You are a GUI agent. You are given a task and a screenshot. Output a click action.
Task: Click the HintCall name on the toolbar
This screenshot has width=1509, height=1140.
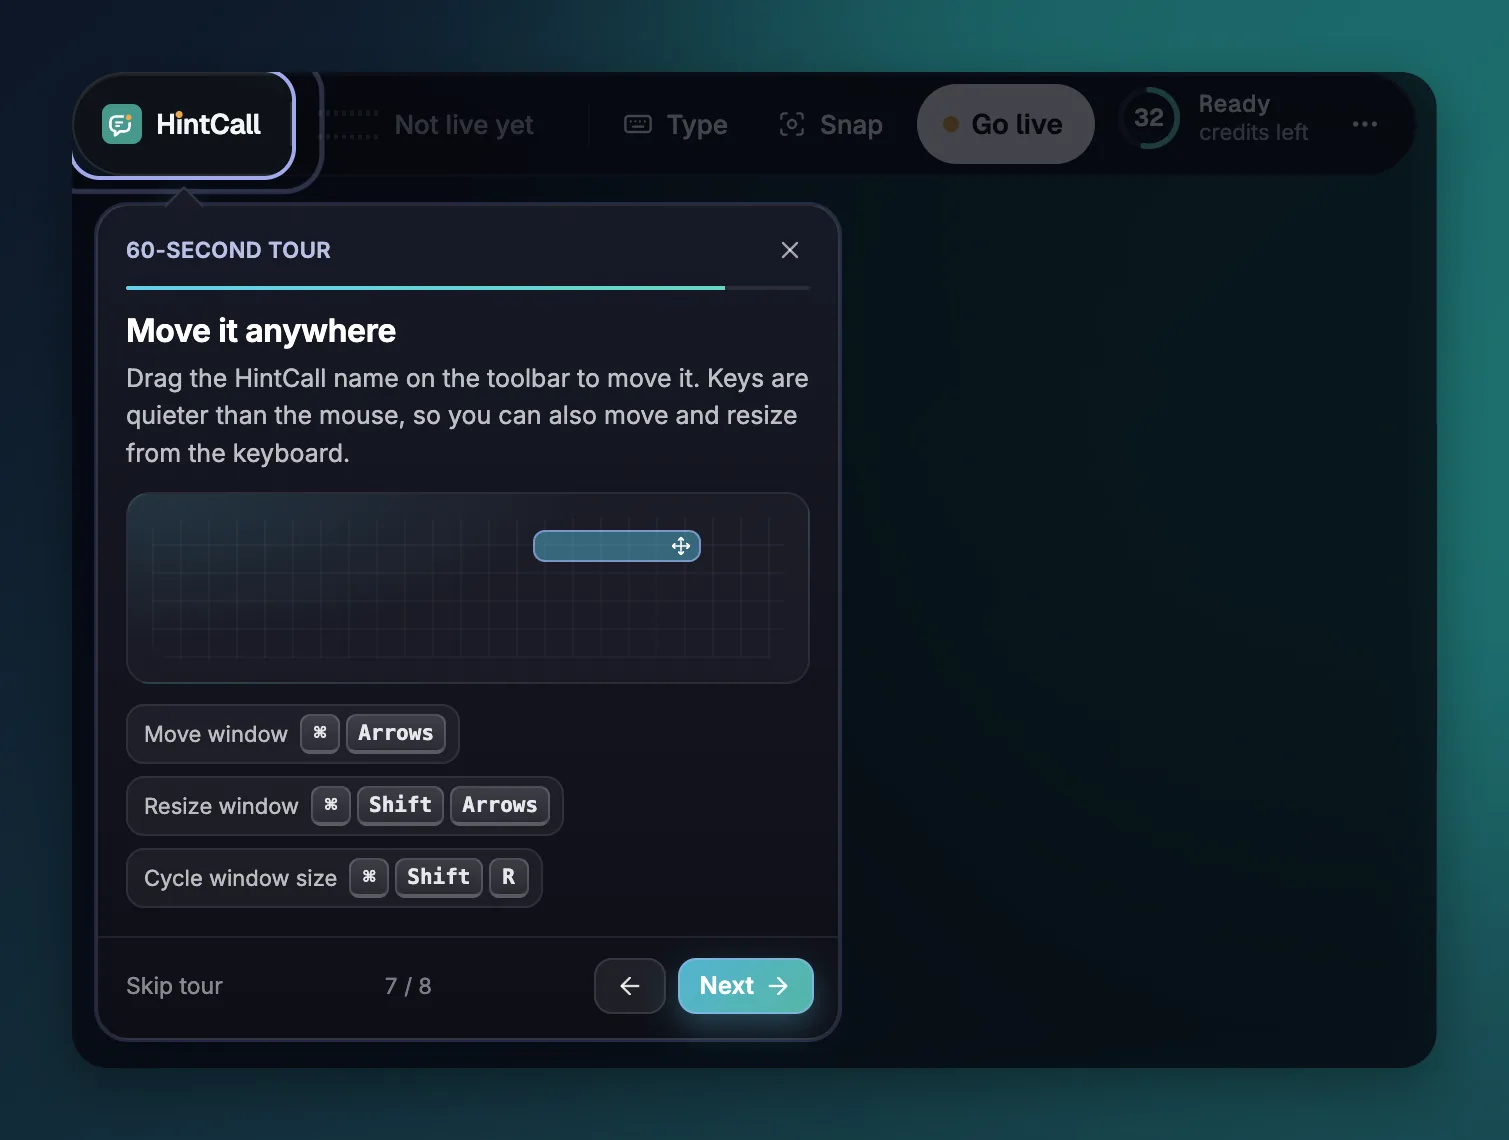click(209, 125)
